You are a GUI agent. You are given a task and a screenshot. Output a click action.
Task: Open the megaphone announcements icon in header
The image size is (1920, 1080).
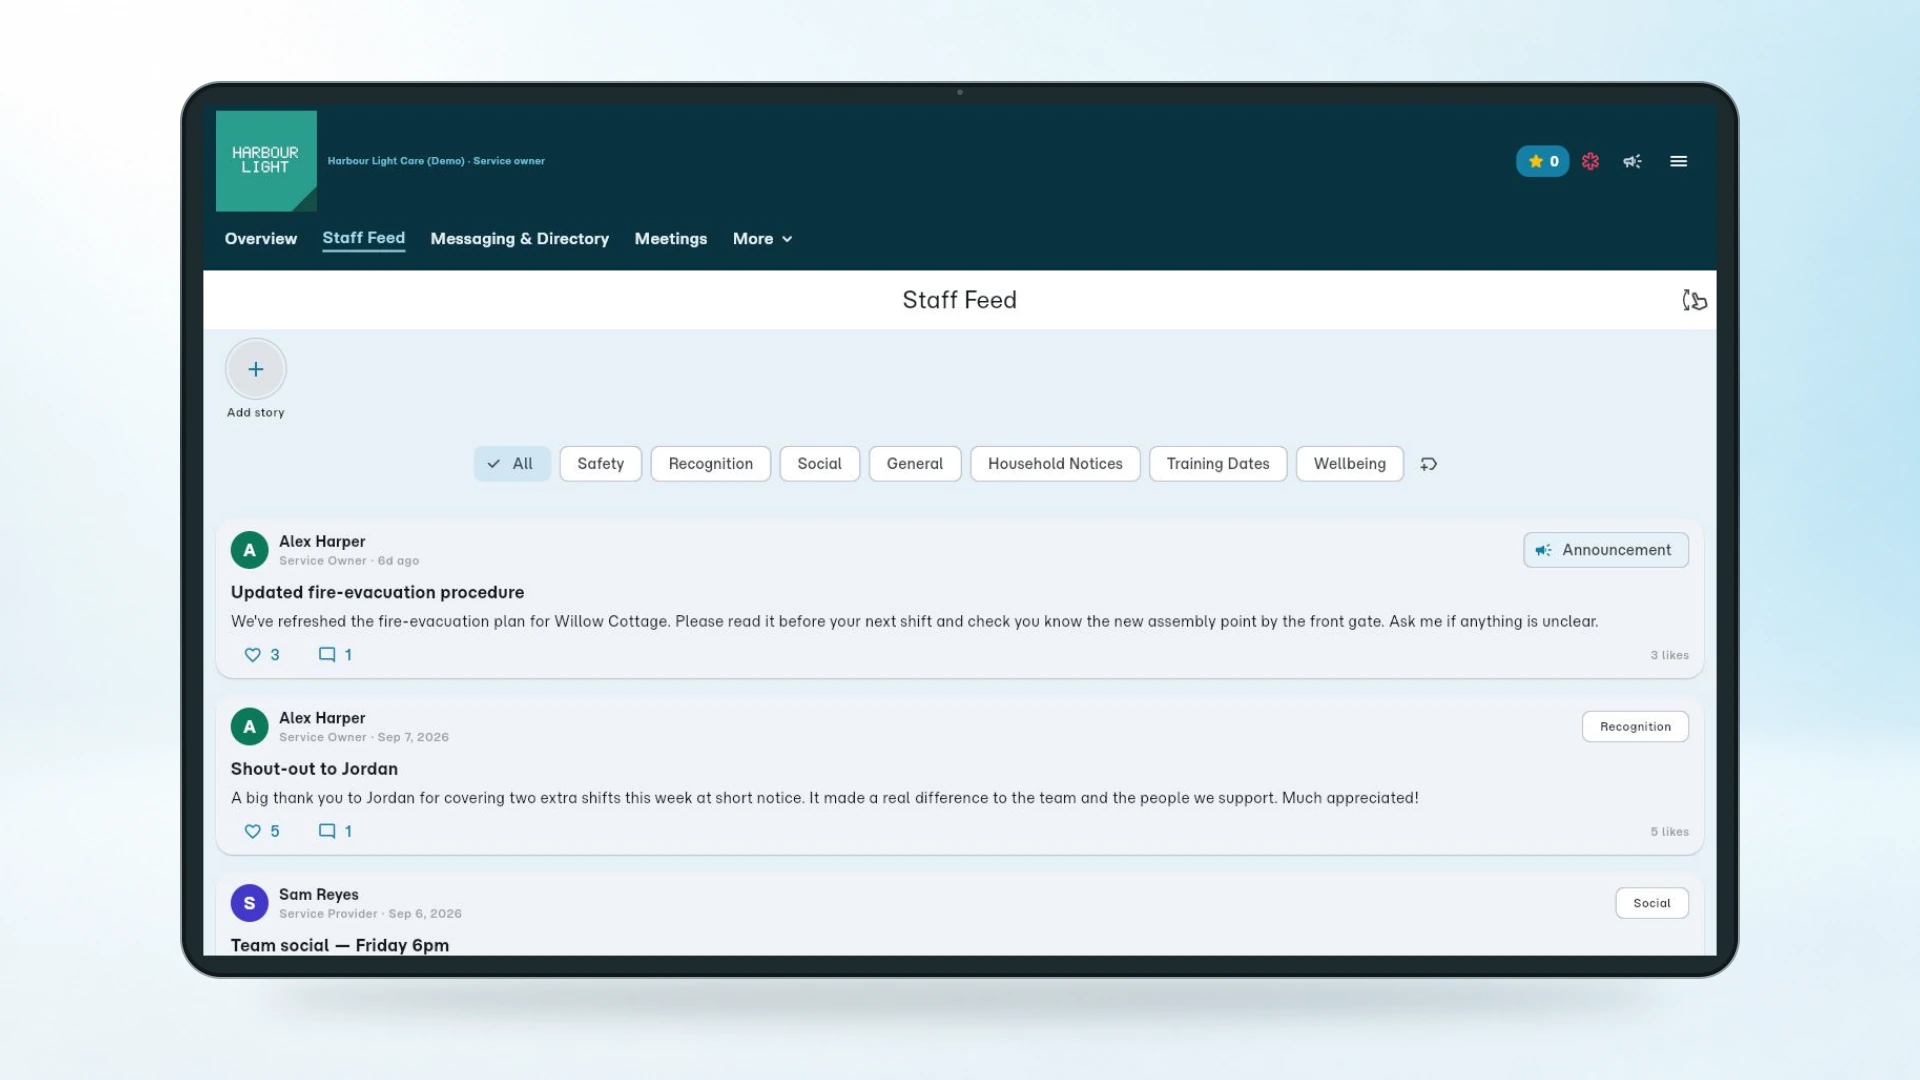(x=1632, y=161)
